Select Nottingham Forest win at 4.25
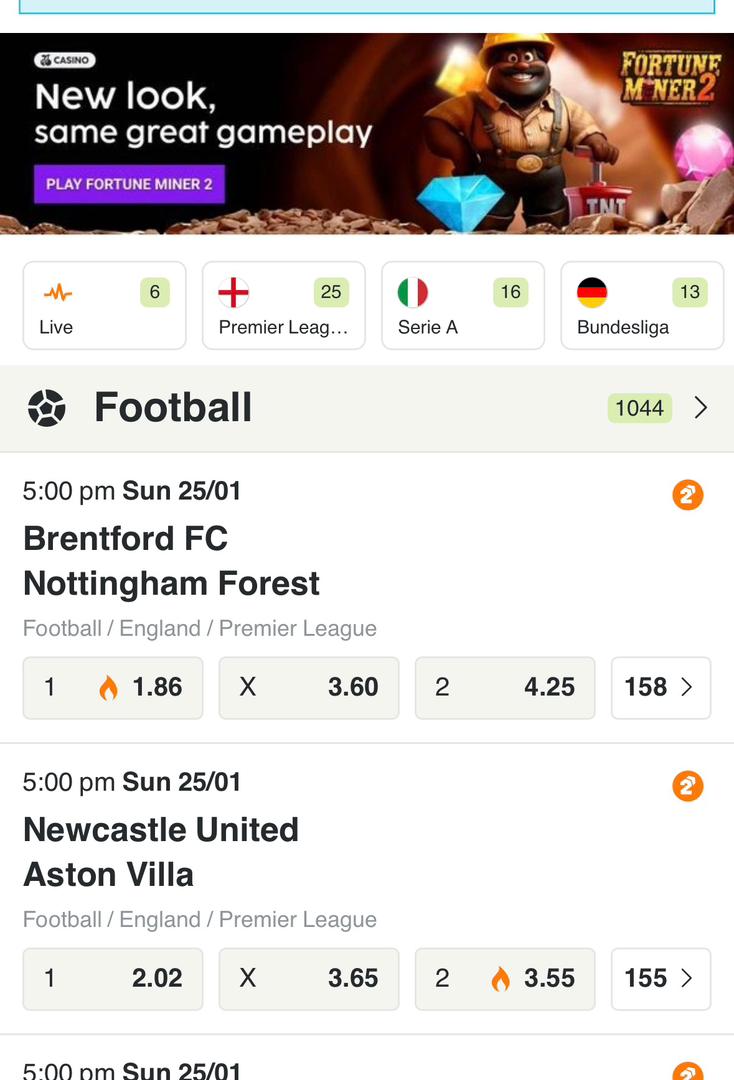 [505, 688]
